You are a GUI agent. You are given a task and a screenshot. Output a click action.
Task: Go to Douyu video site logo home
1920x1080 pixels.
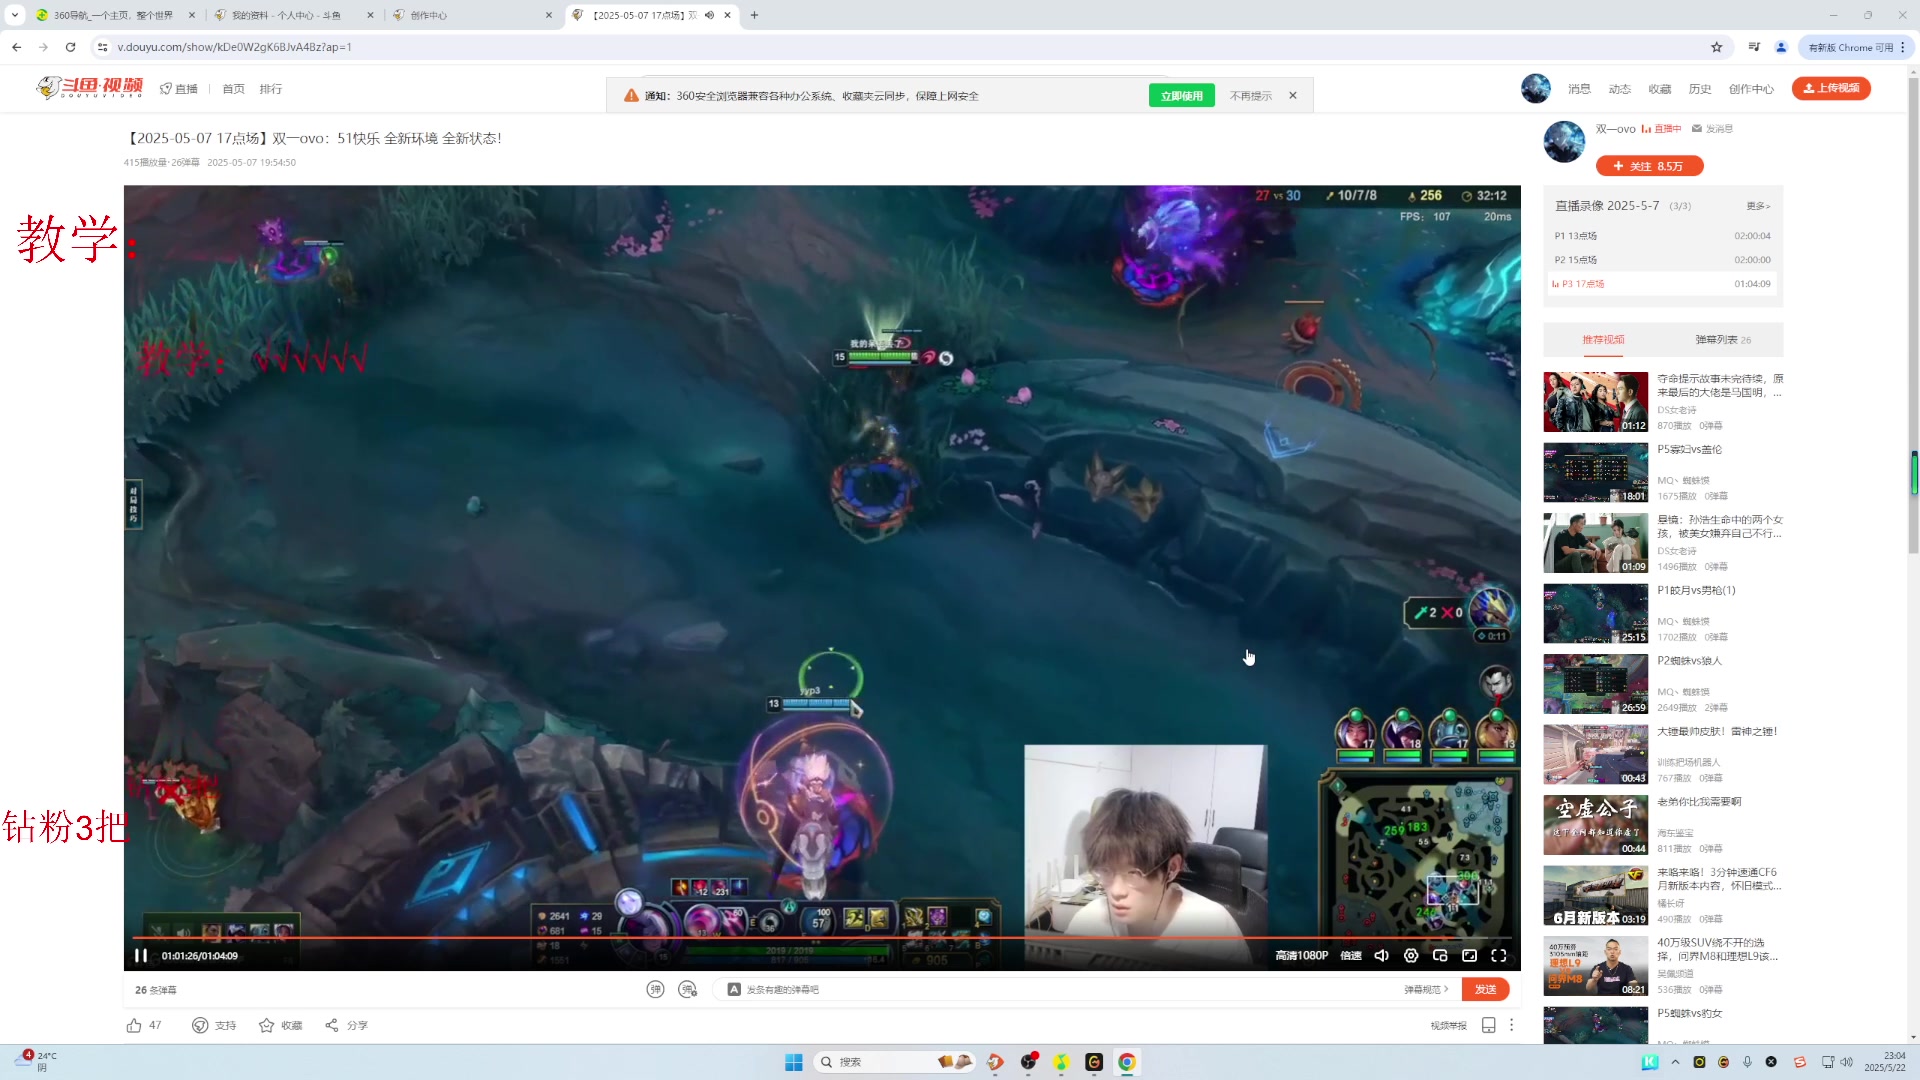point(90,88)
